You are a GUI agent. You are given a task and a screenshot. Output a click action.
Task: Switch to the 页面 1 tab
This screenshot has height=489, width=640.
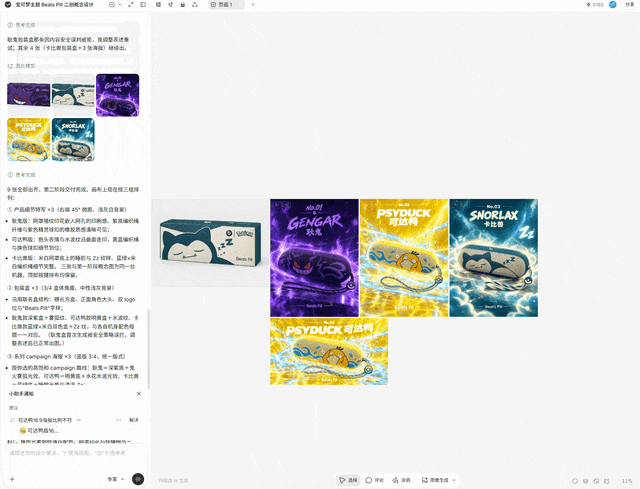pos(226,4)
